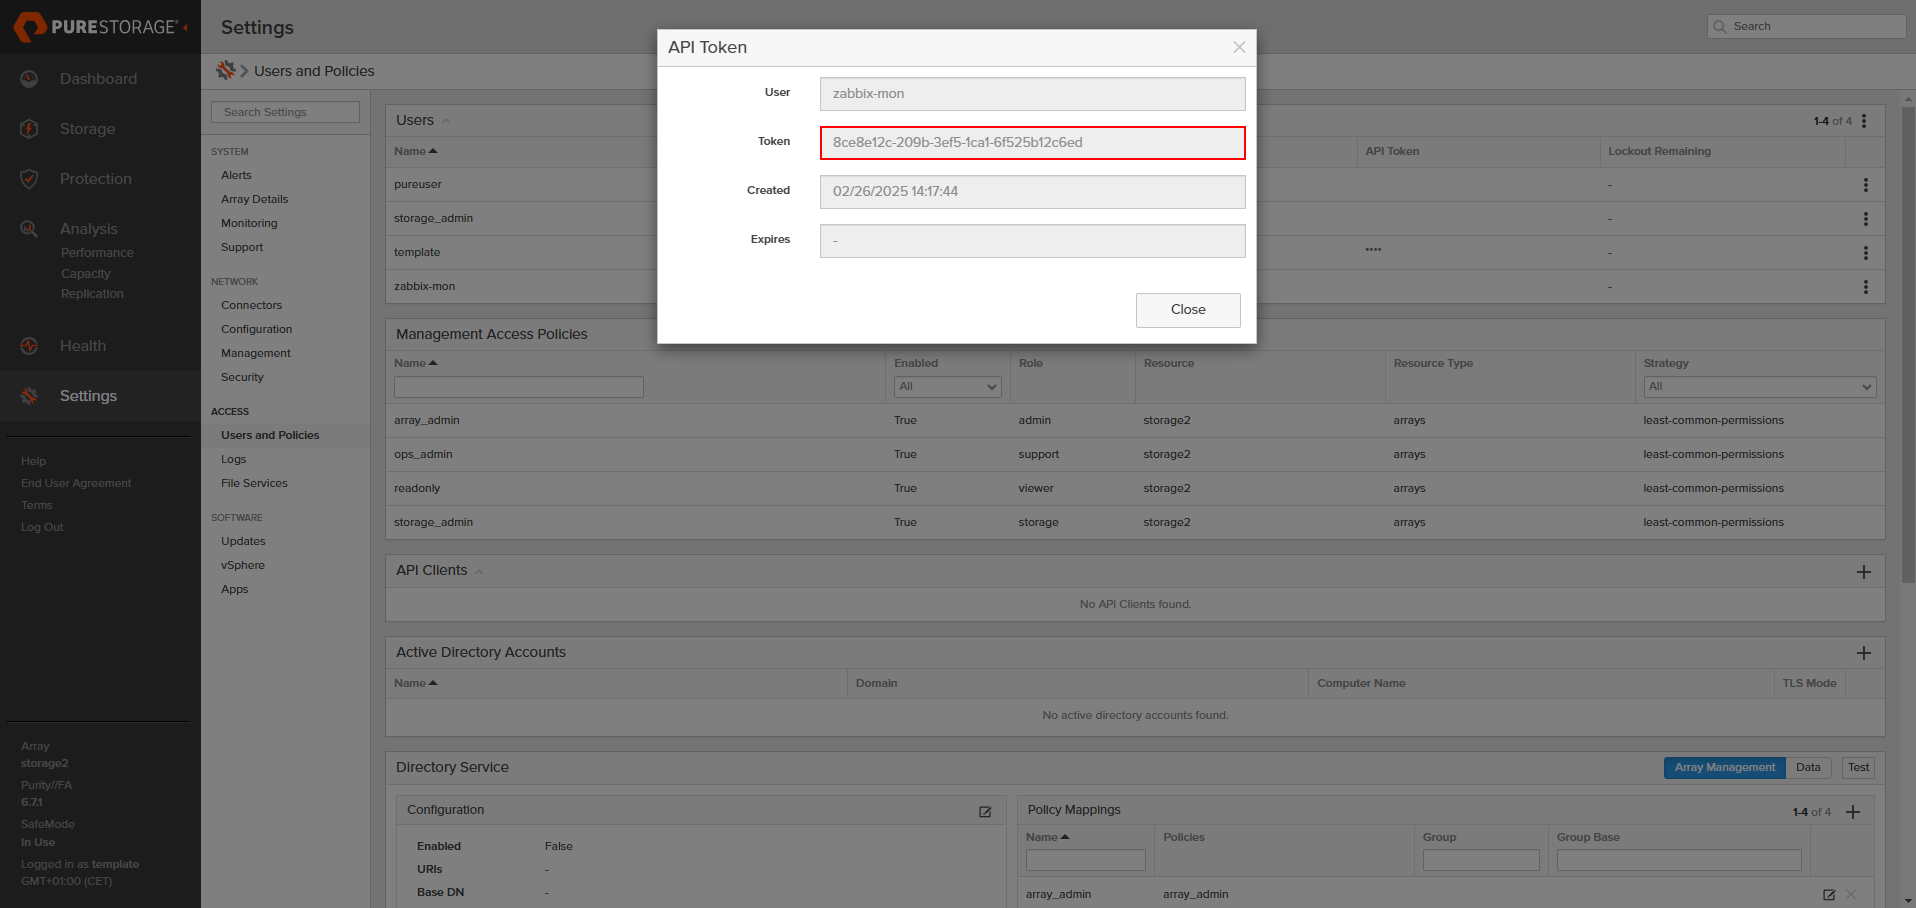Select the Array Management tab
This screenshot has height=908, width=1916.
pos(1725,768)
